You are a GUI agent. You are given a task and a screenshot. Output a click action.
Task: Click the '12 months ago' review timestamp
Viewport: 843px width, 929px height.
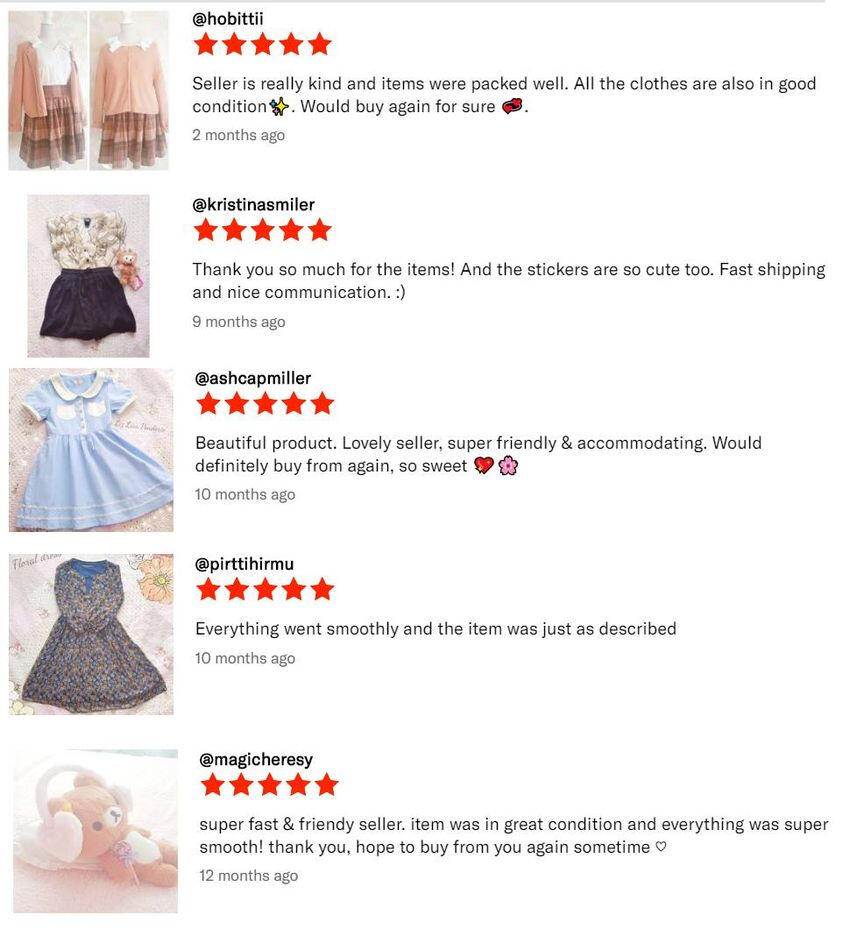tap(249, 876)
